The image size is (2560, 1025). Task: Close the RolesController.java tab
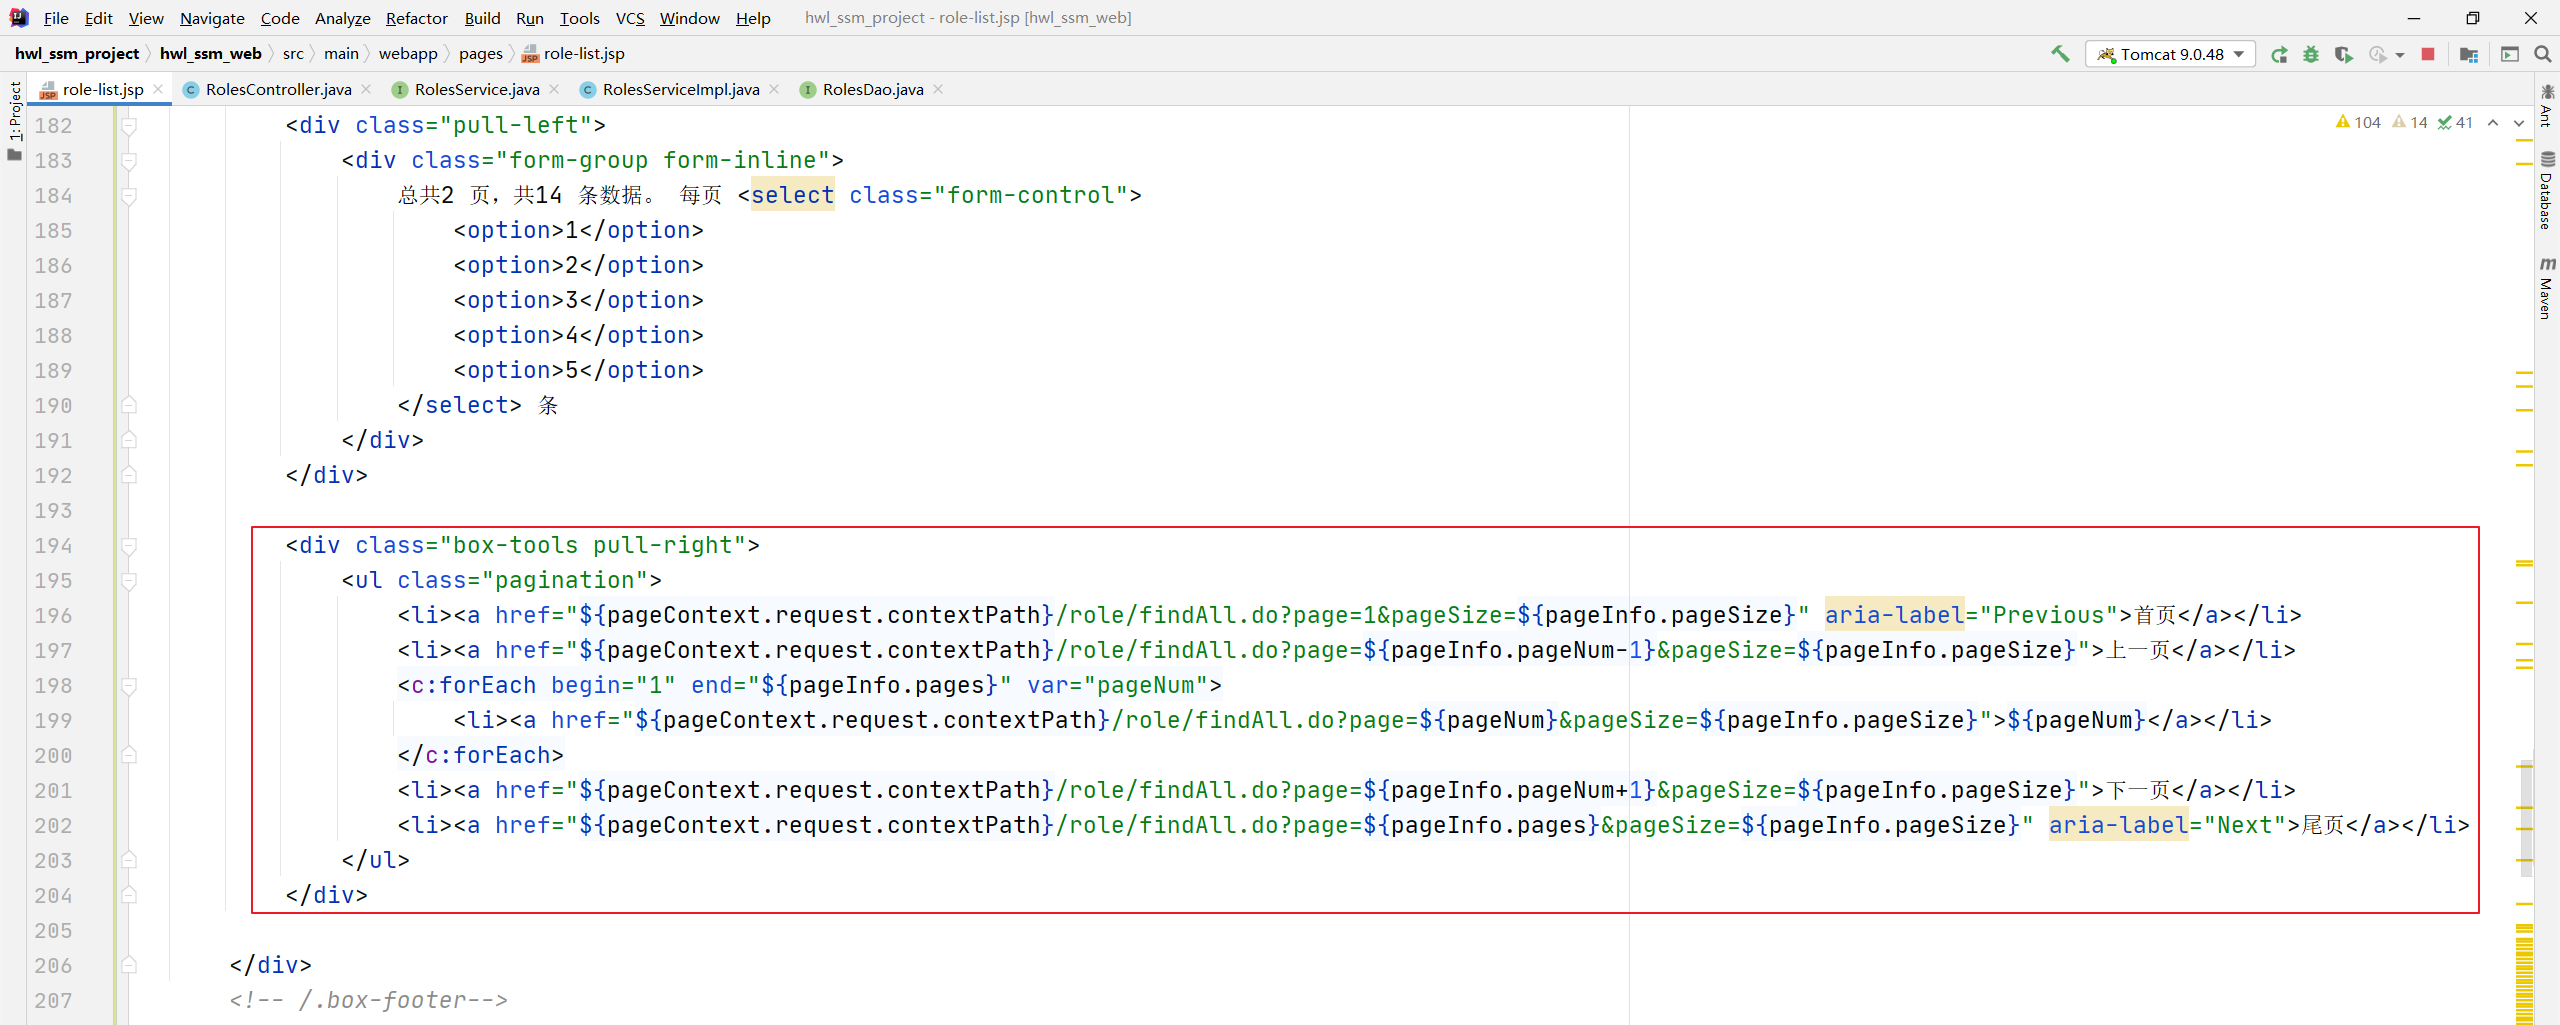point(366,89)
